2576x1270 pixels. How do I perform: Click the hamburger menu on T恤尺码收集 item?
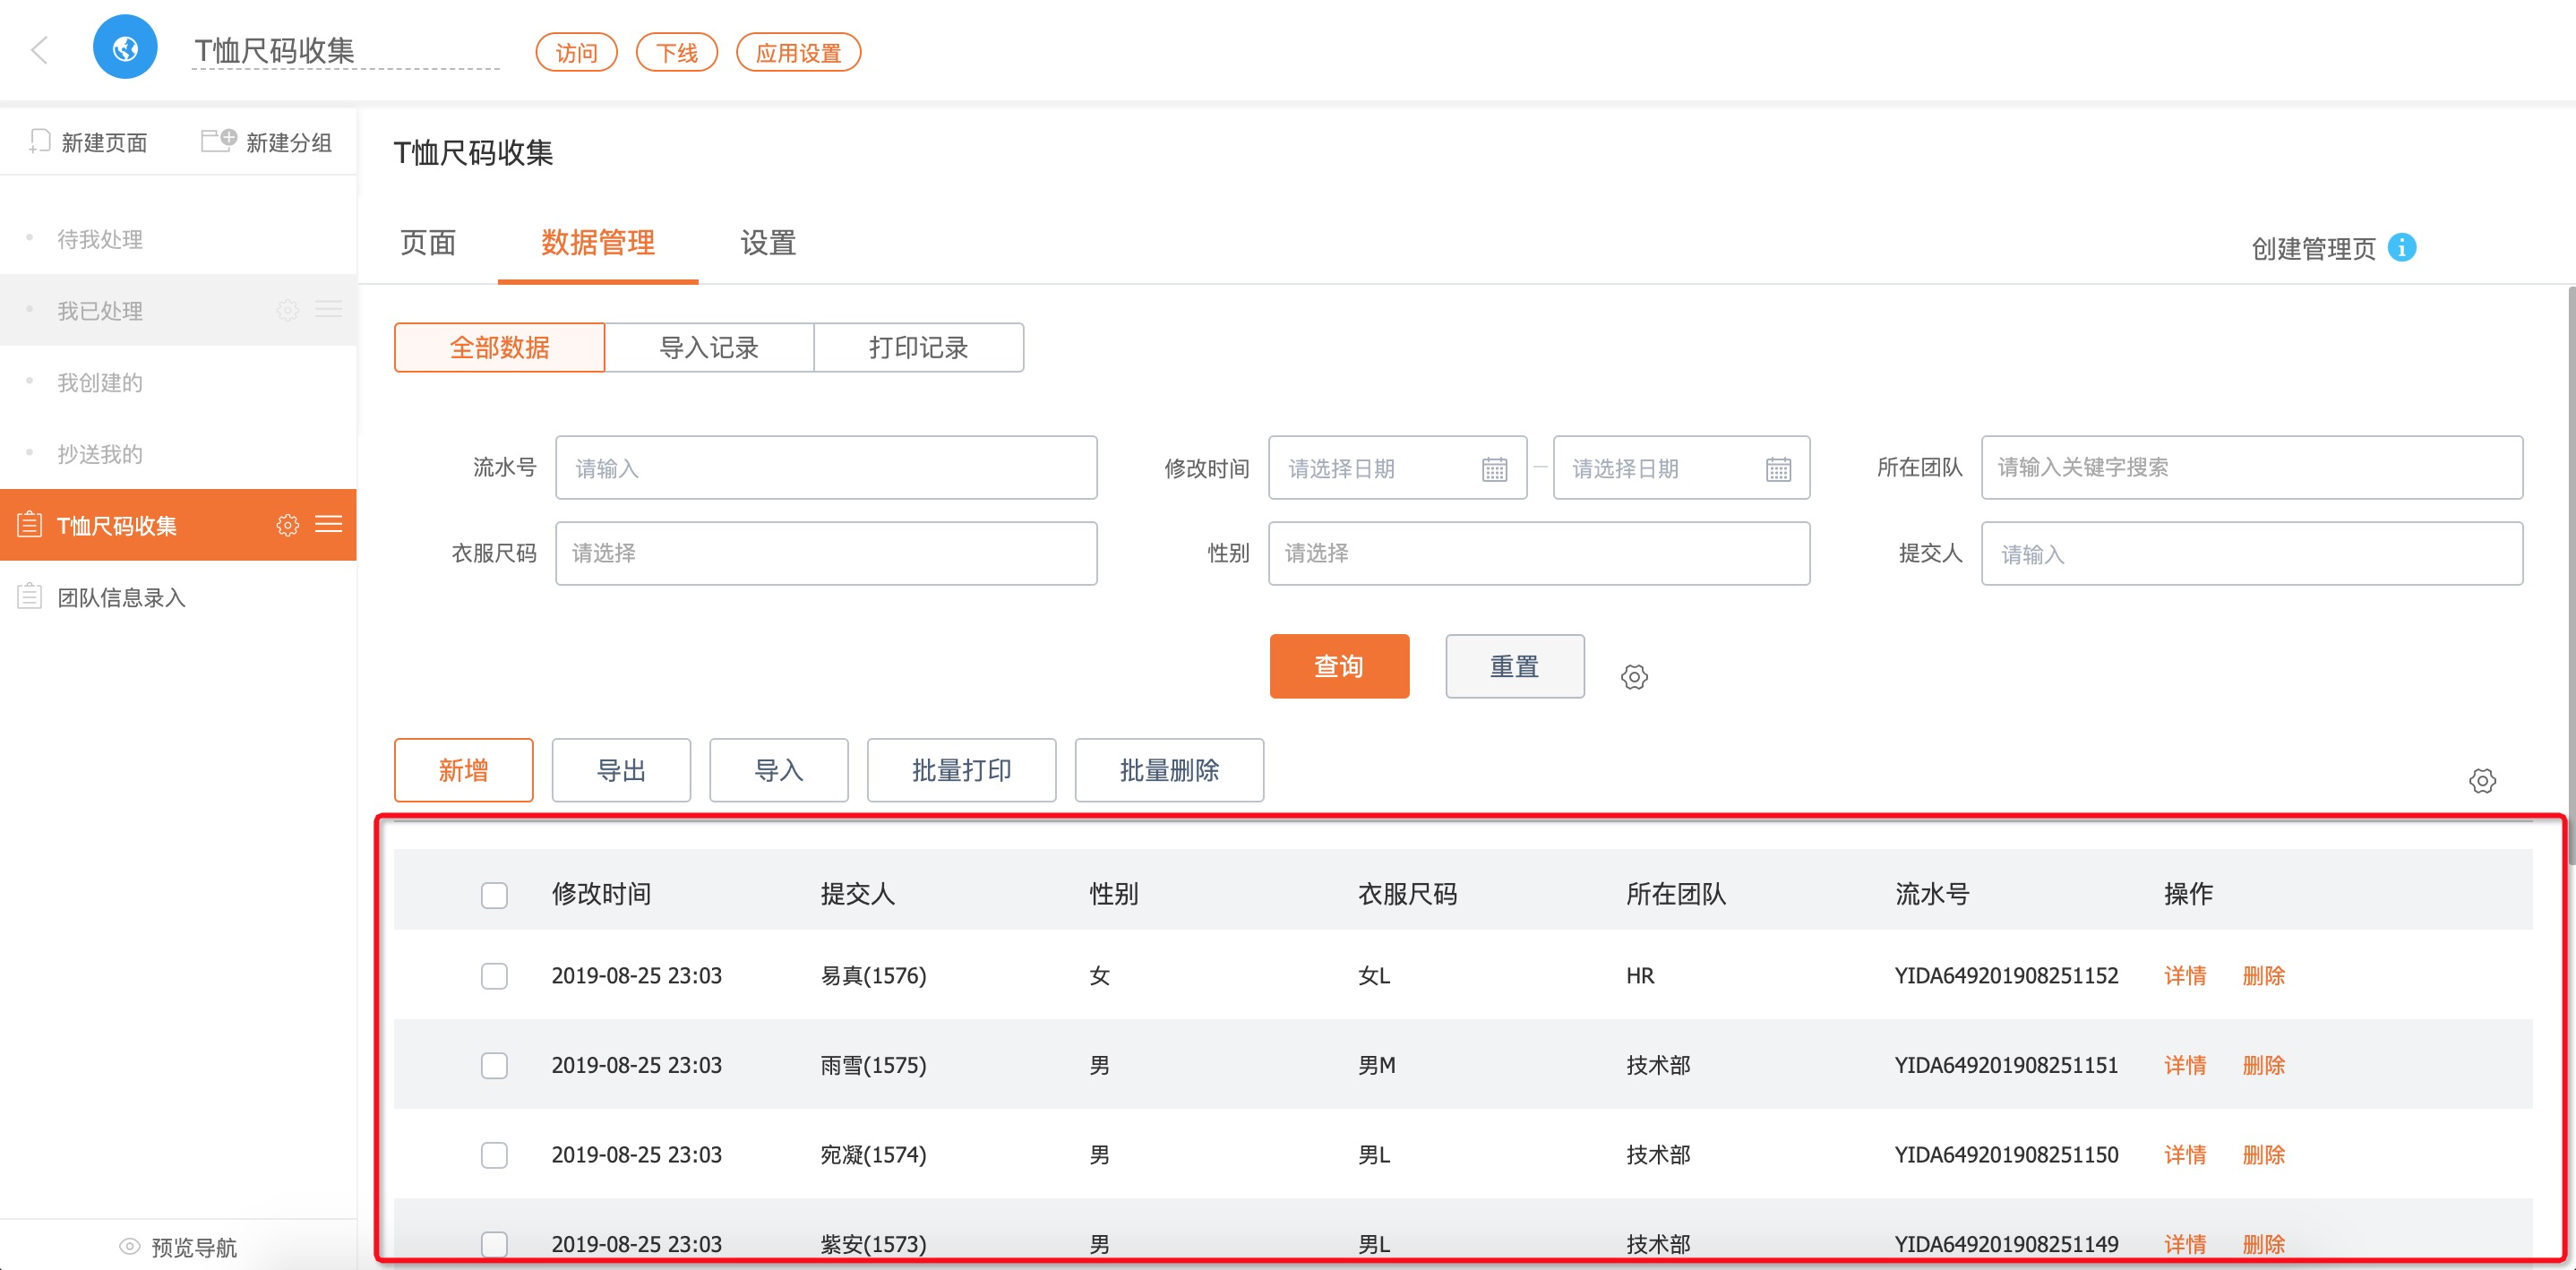tap(329, 524)
